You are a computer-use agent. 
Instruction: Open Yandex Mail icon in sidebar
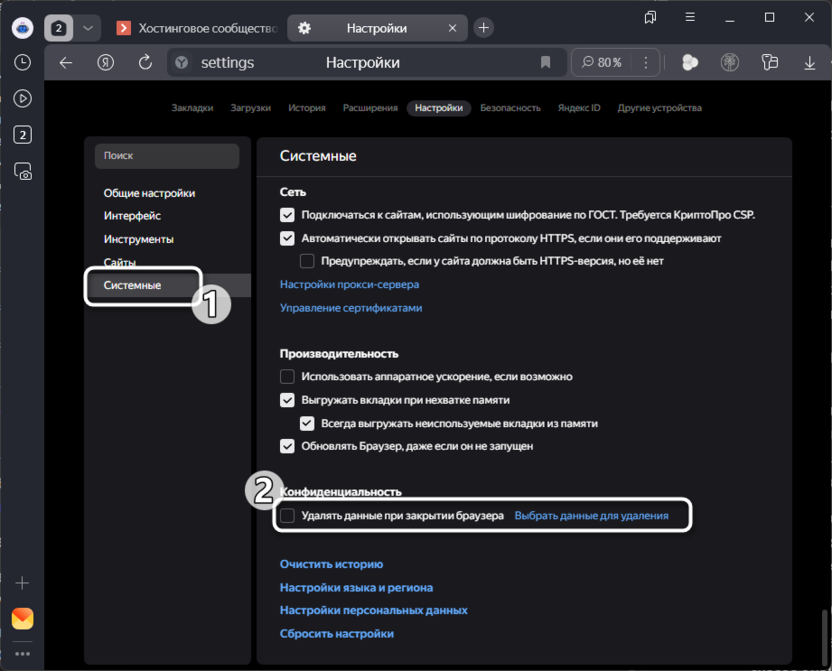pos(22,618)
